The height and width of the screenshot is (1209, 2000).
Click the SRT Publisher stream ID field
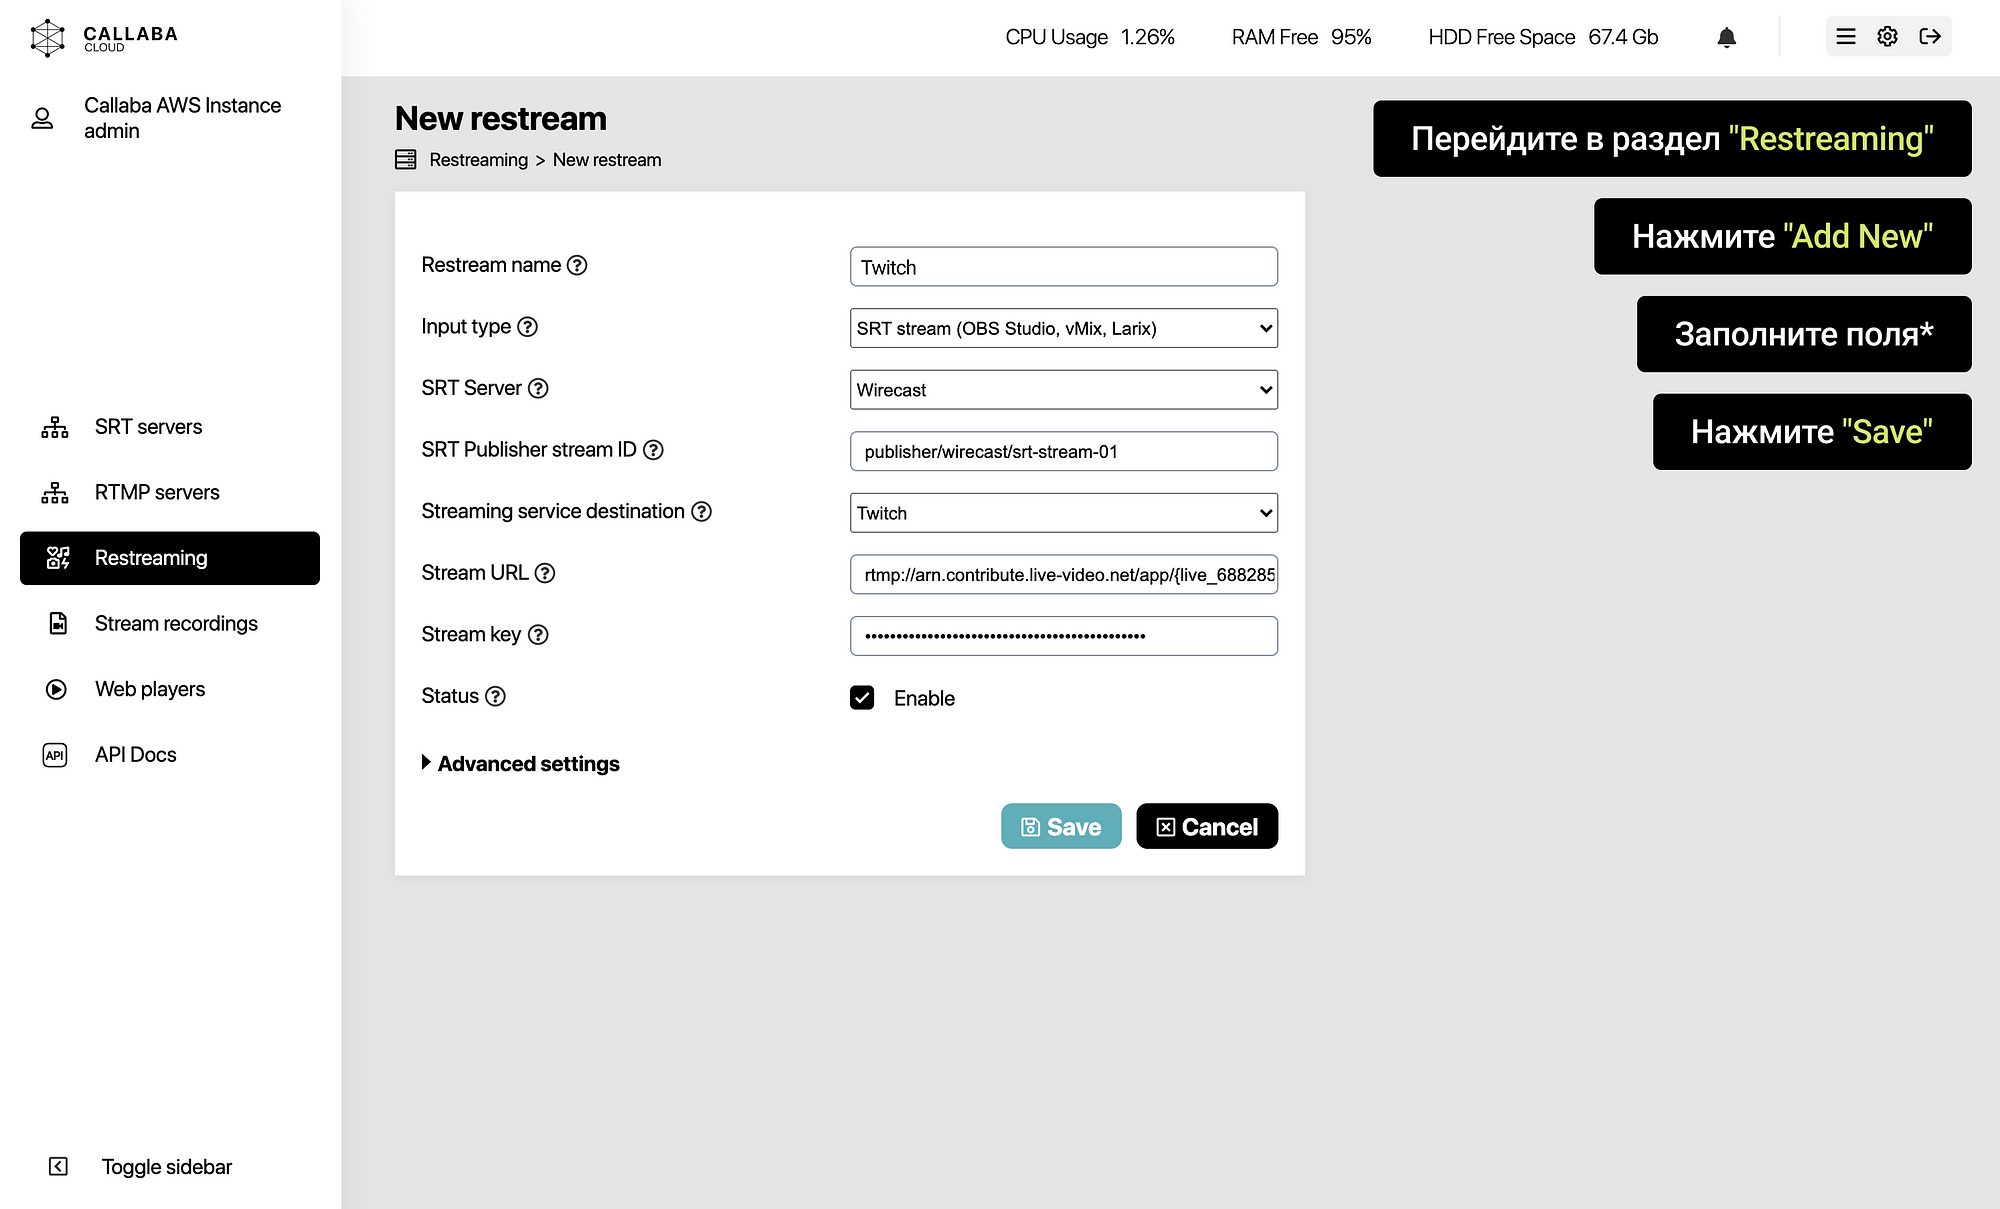click(x=1064, y=451)
